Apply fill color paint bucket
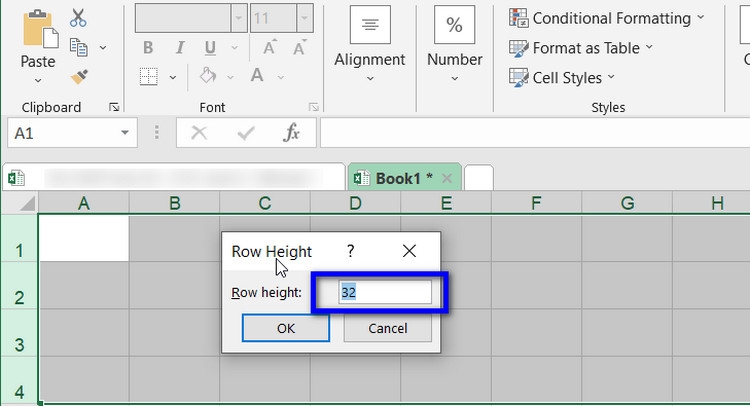Screen dimensions: 750x406 208,76
